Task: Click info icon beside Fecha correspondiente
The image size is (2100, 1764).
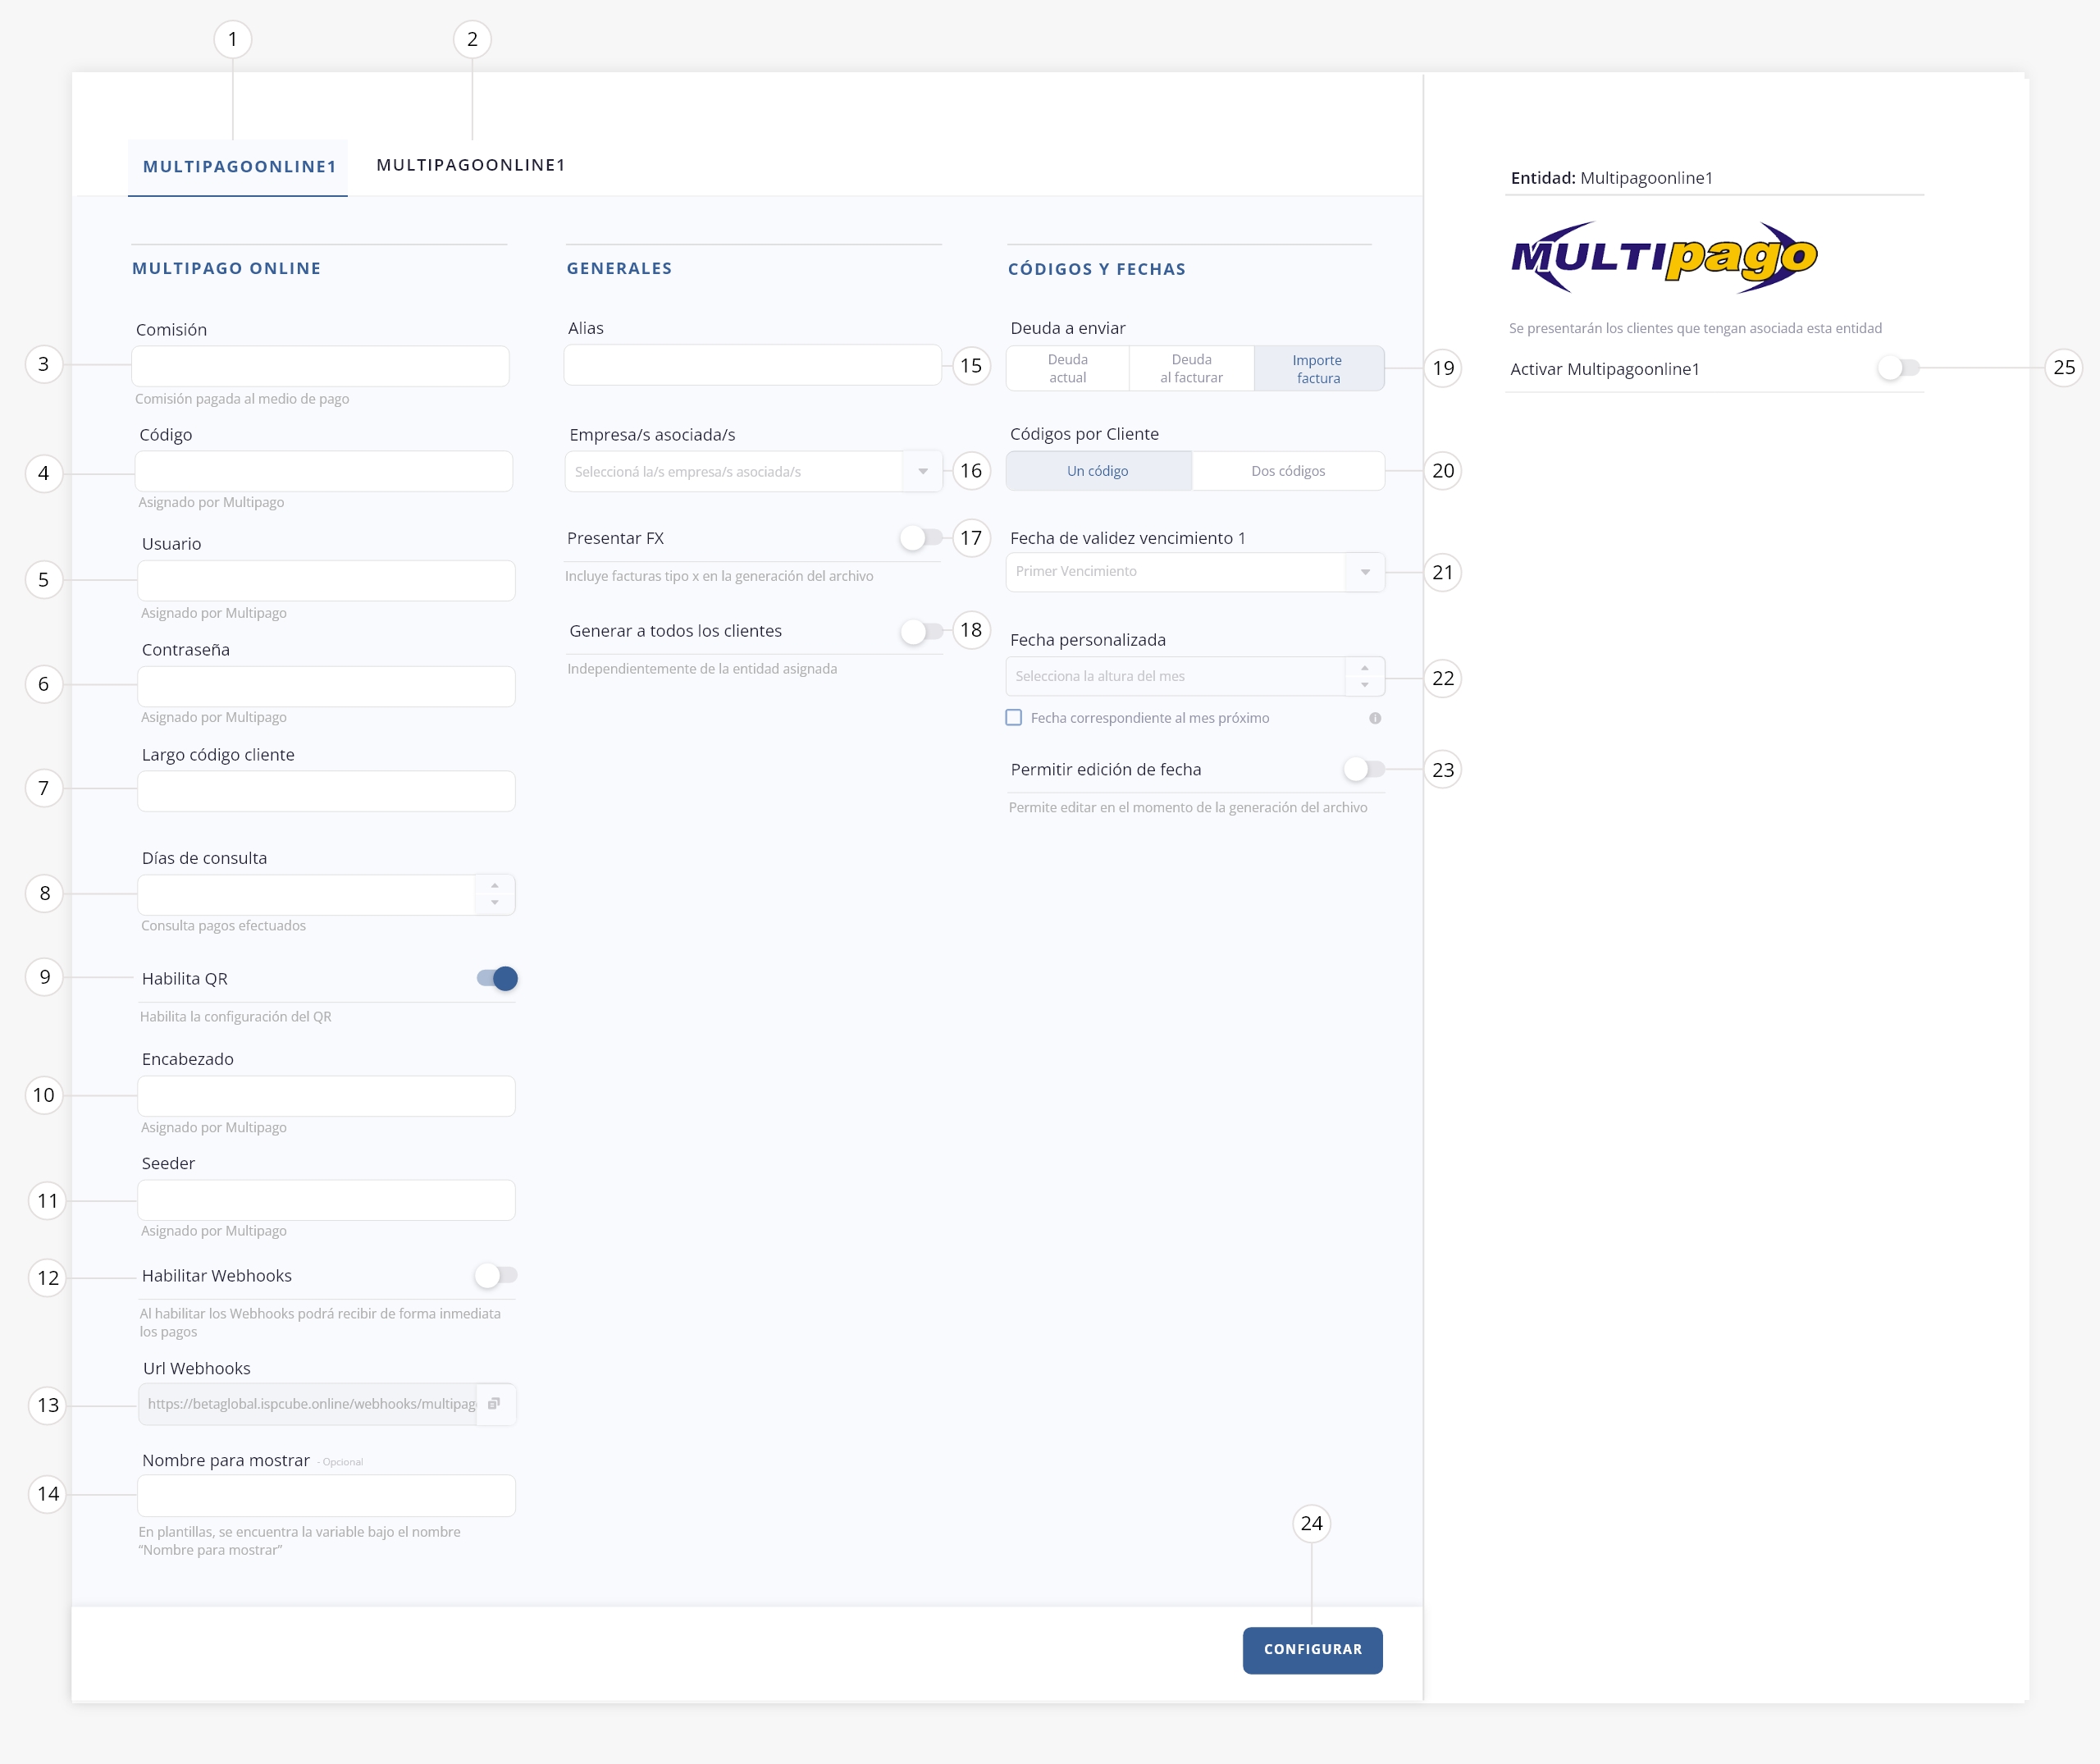Action: (x=1375, y=718)
